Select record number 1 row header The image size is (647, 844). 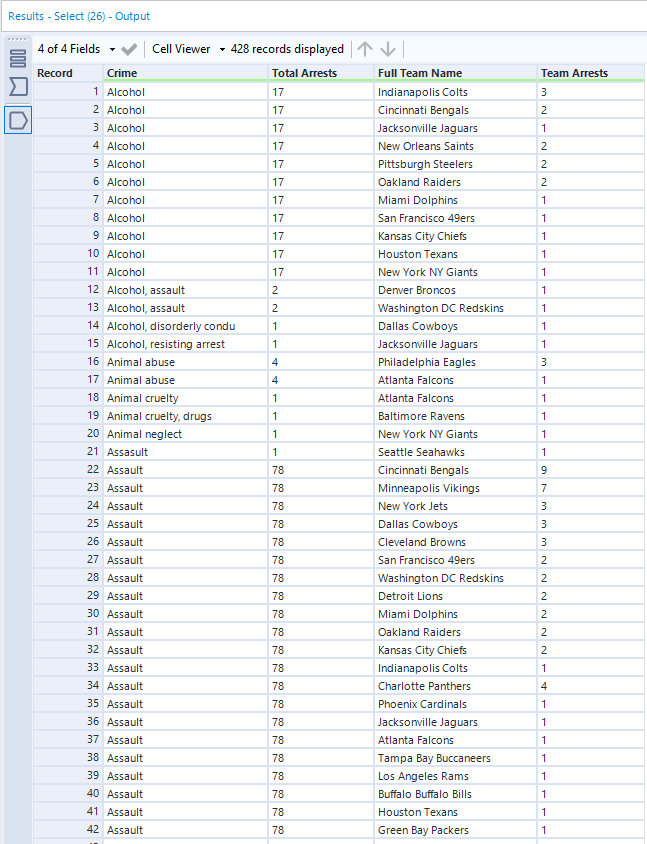[68, 92]
